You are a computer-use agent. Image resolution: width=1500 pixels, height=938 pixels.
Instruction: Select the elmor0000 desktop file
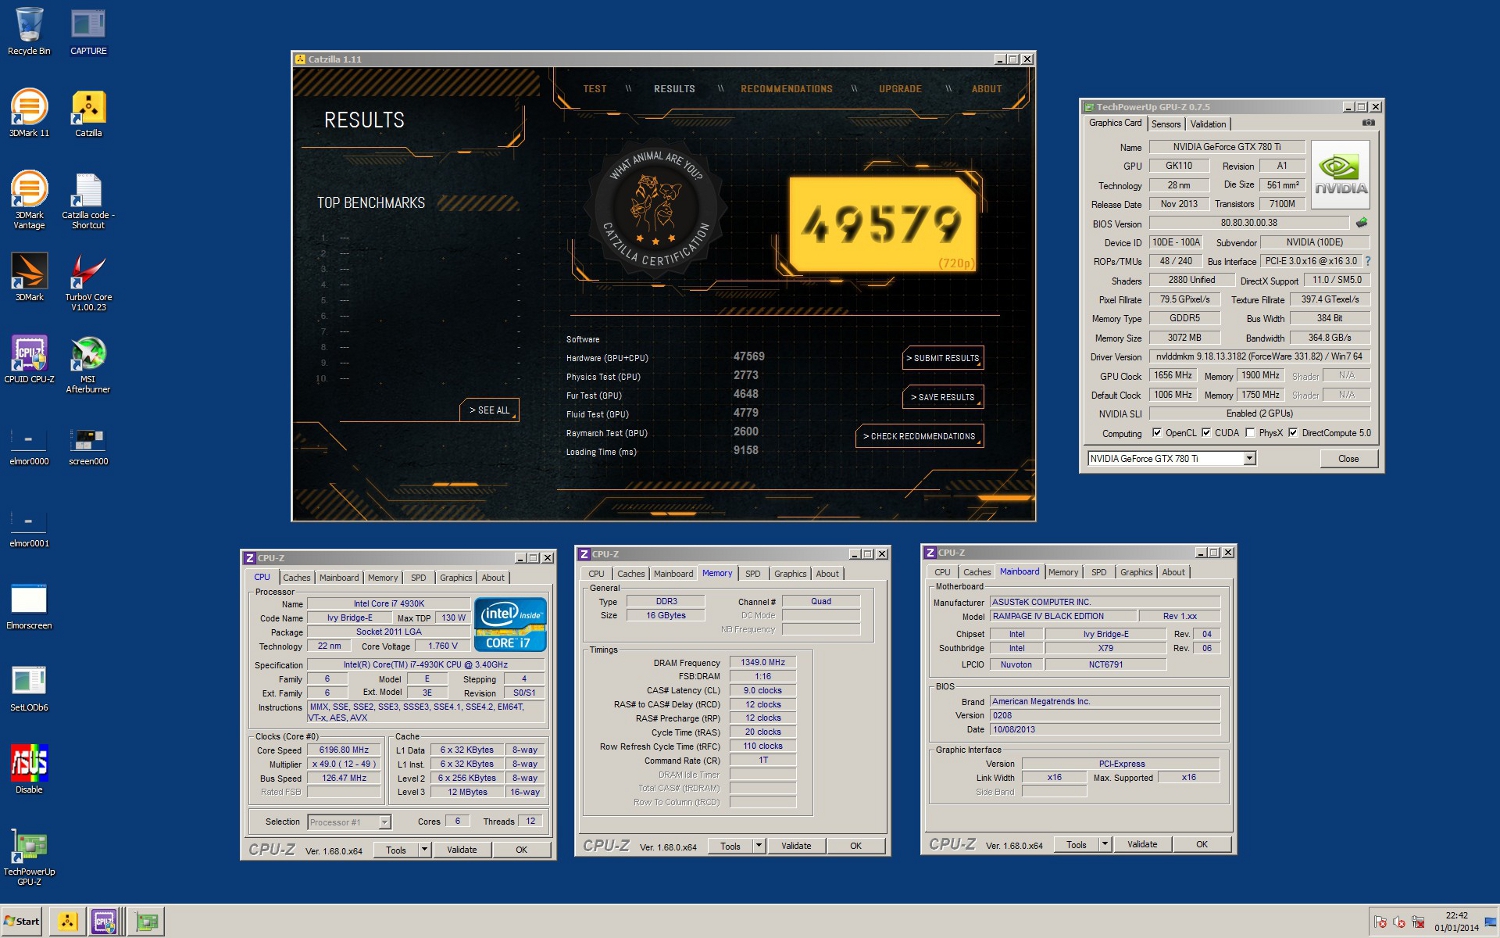pyautogui.click(x=29, y=446)
